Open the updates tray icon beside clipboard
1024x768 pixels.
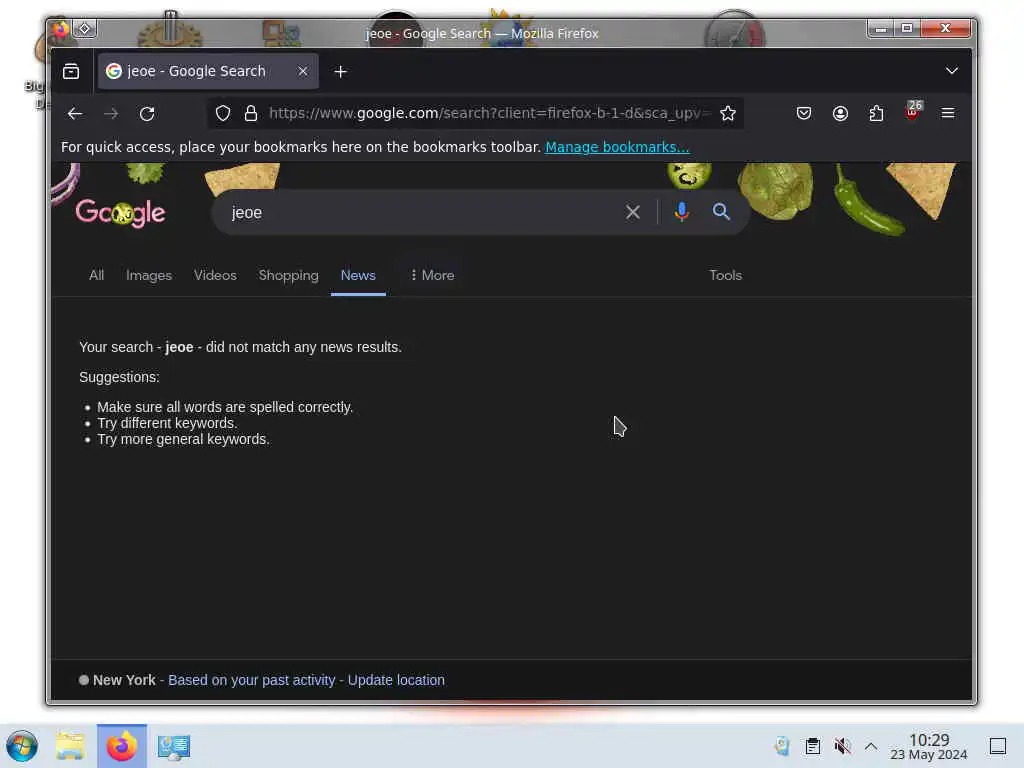click(782, 746)
